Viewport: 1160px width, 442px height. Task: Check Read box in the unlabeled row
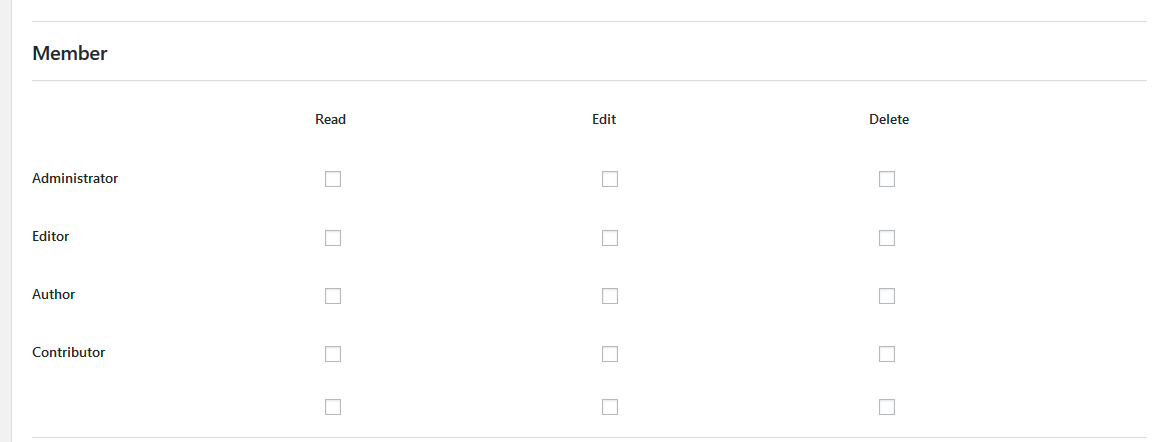[333, 407]
